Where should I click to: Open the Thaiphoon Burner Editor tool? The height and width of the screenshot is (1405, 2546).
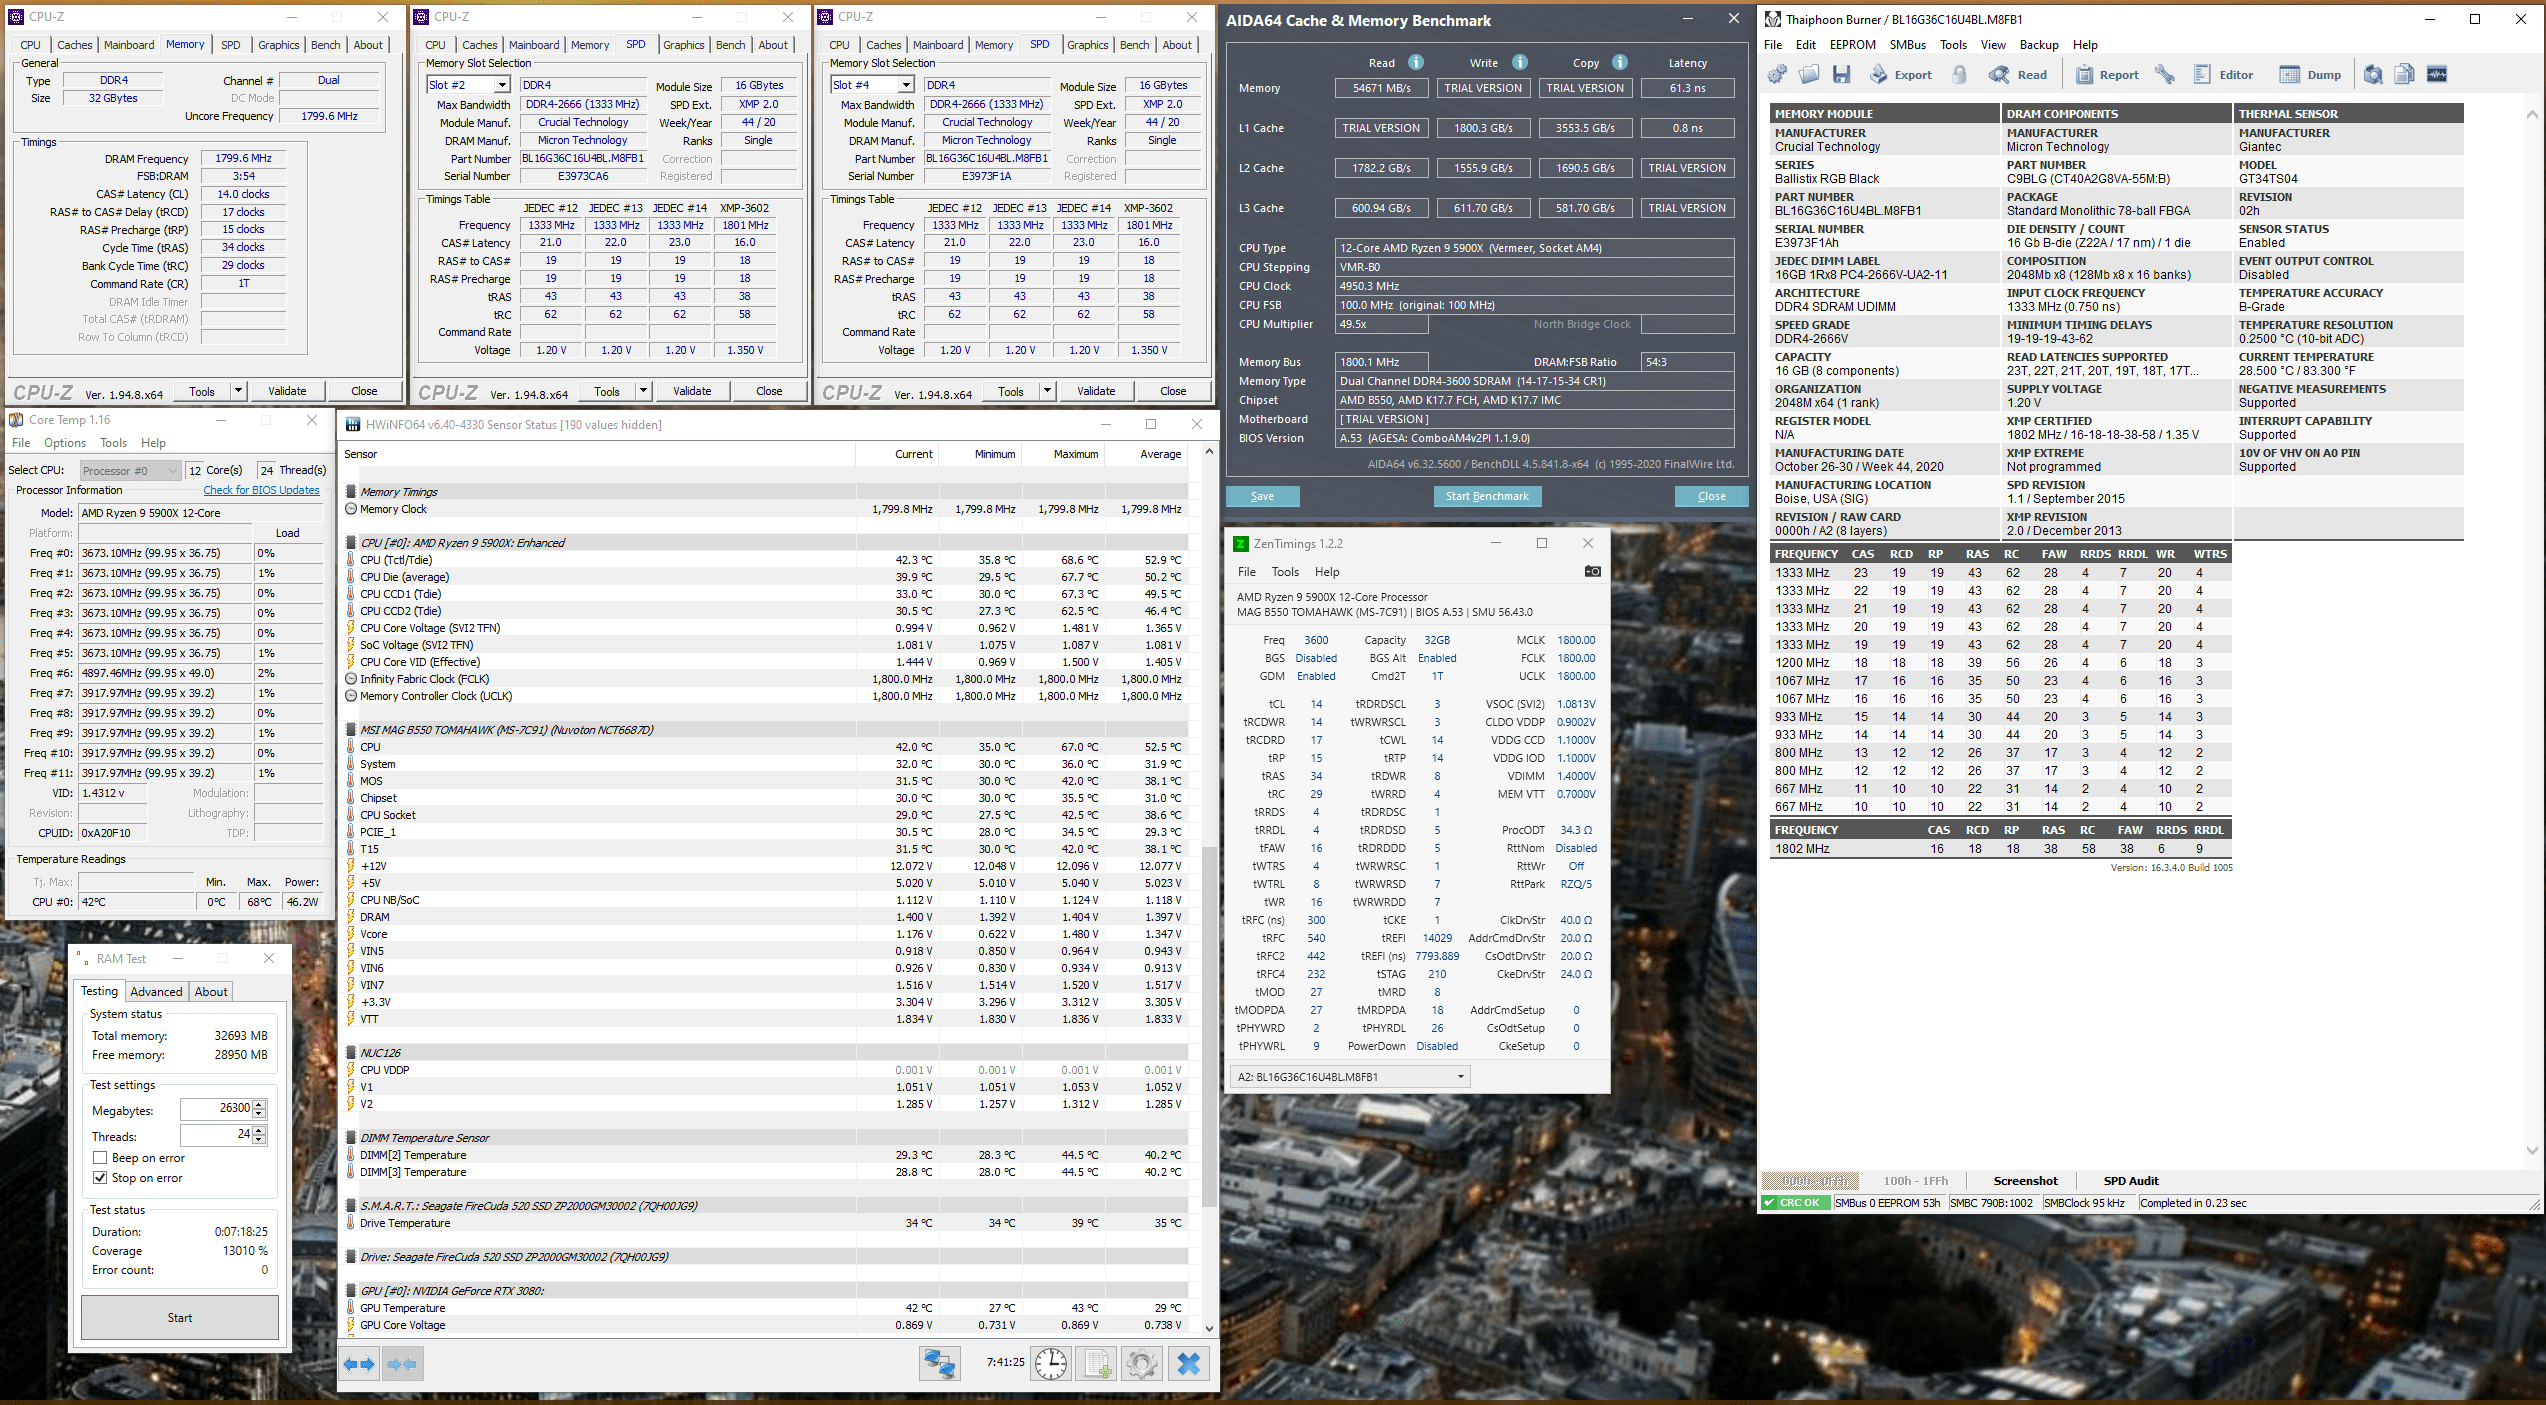click(2223, 75)
